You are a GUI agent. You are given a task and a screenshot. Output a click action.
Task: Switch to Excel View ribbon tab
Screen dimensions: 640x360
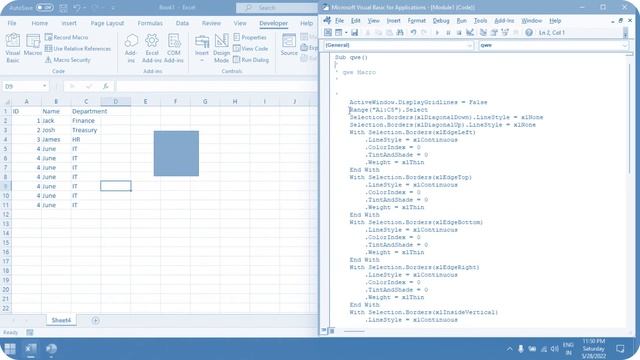point(240,23)
